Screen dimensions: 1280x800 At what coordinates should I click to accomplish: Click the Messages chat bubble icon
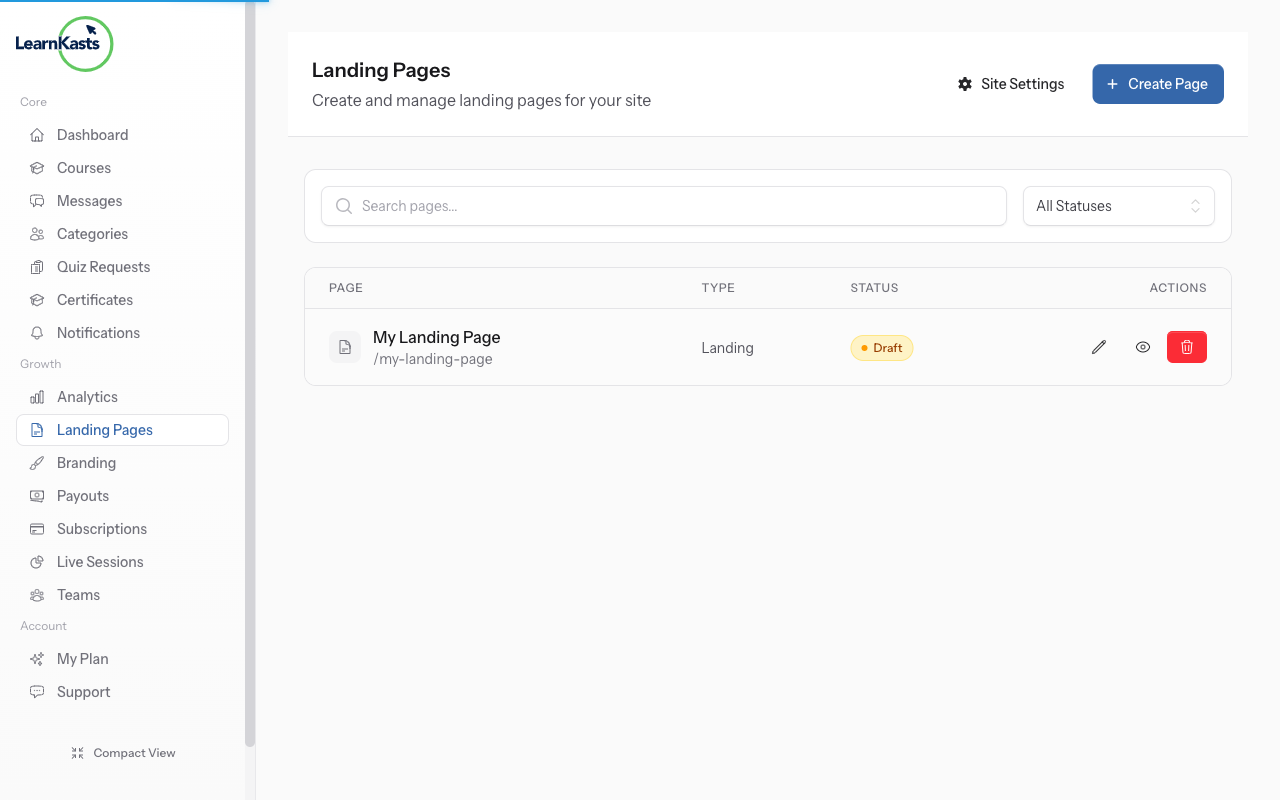click(36, 200)
